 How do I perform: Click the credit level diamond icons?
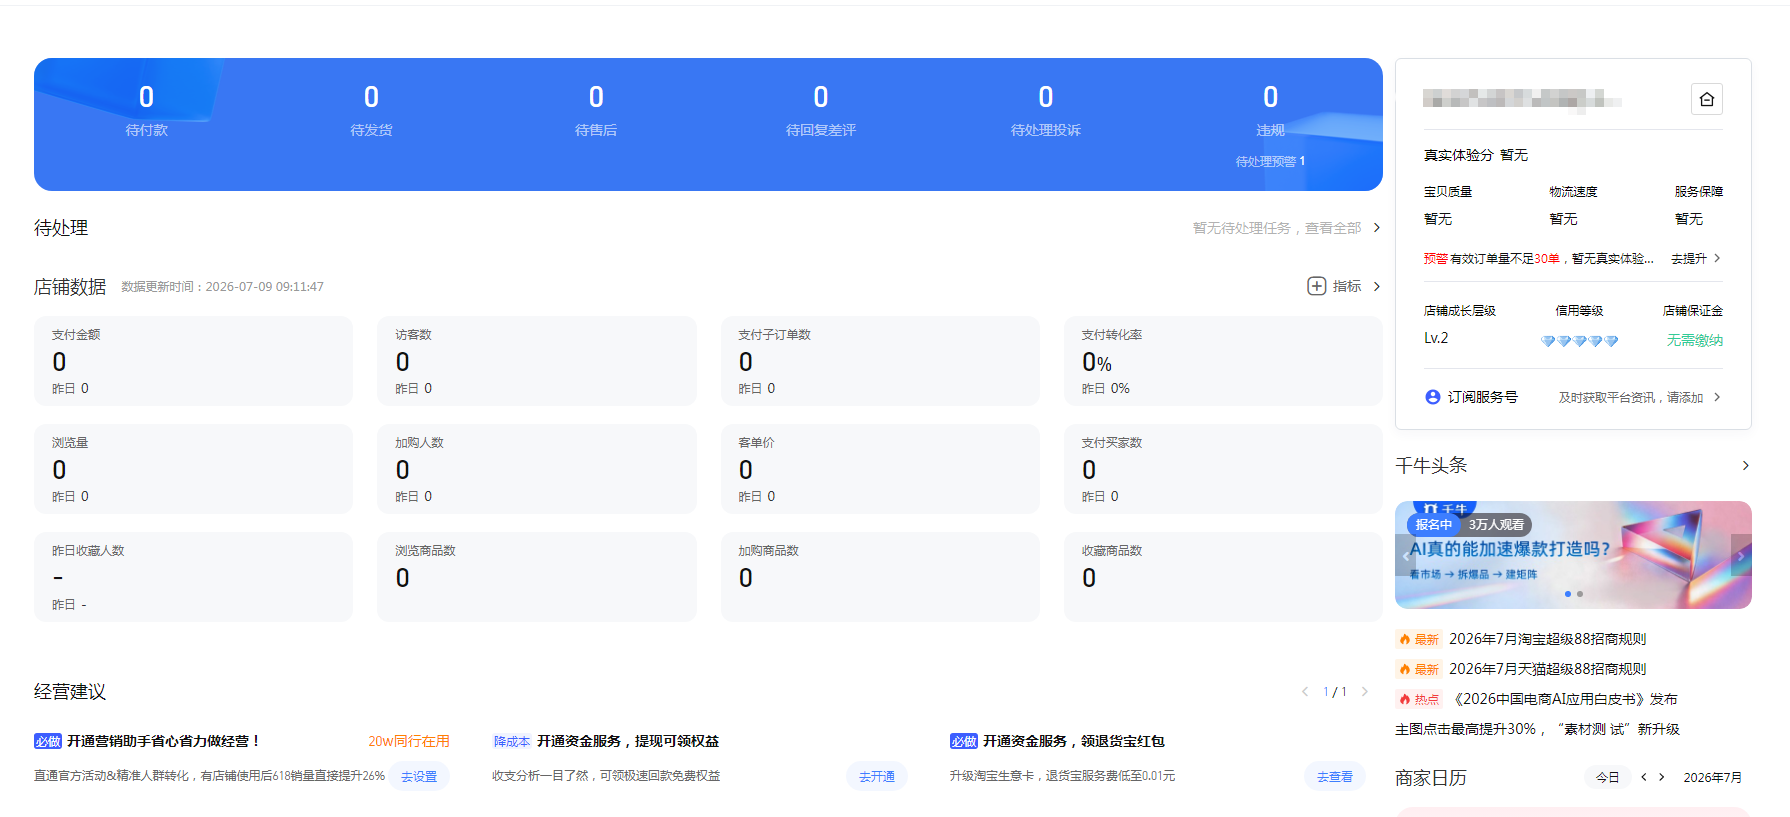pos(1579,341)
